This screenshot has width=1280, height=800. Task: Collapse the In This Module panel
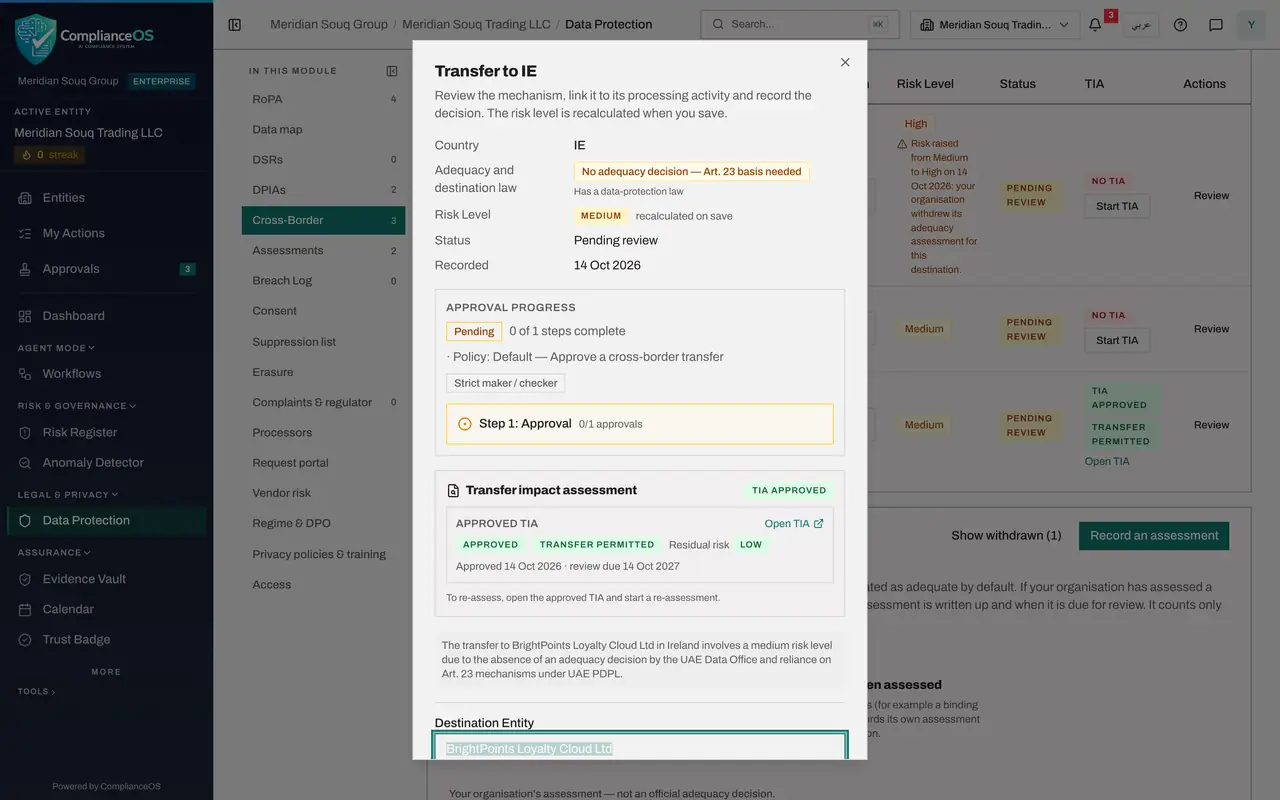[x=392, y=71]
